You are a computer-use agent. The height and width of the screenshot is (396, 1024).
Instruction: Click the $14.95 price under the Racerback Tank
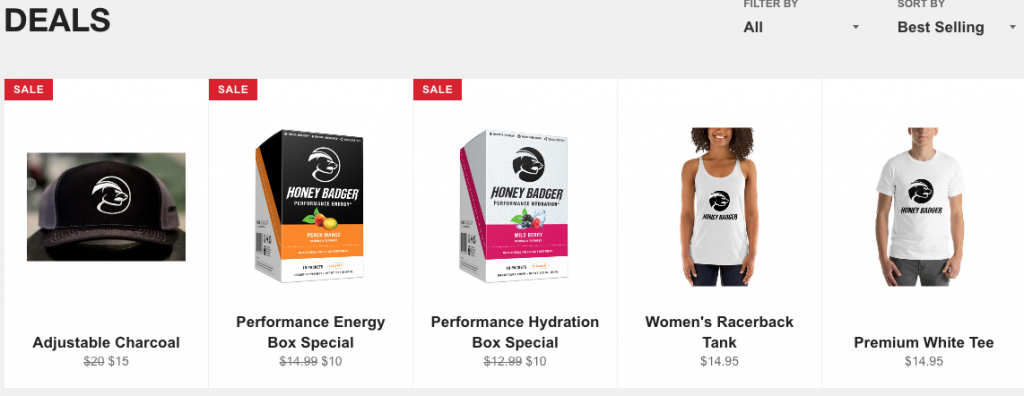tap(720, 361)
